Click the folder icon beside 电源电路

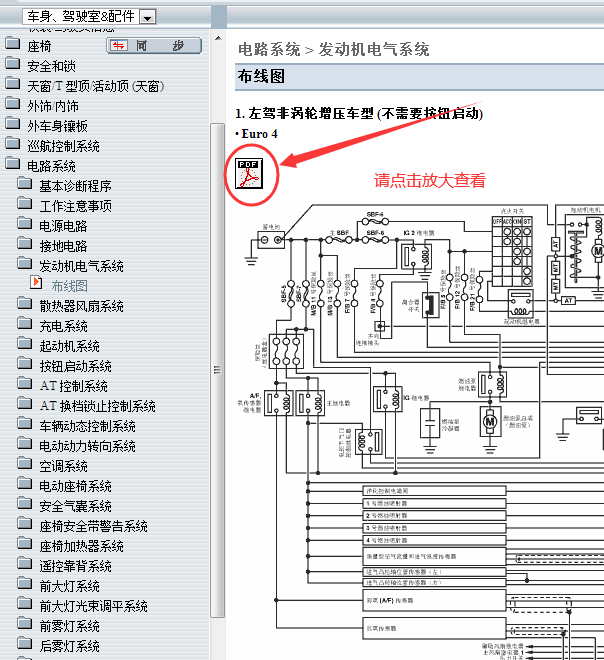pyautogui.click(x=25, y=224)
